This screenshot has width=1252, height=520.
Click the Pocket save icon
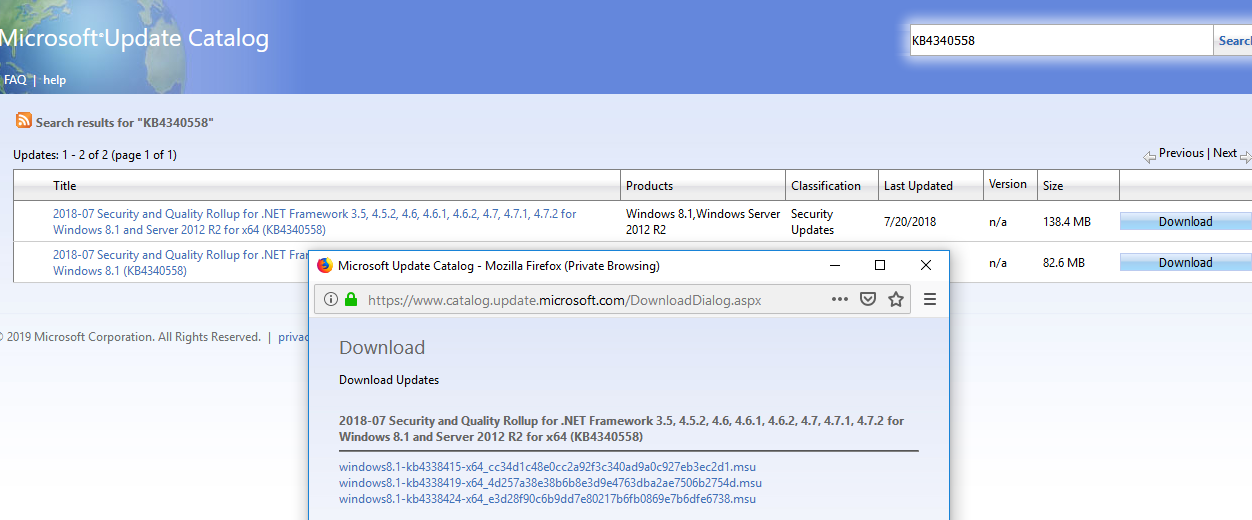coord(869,300)
